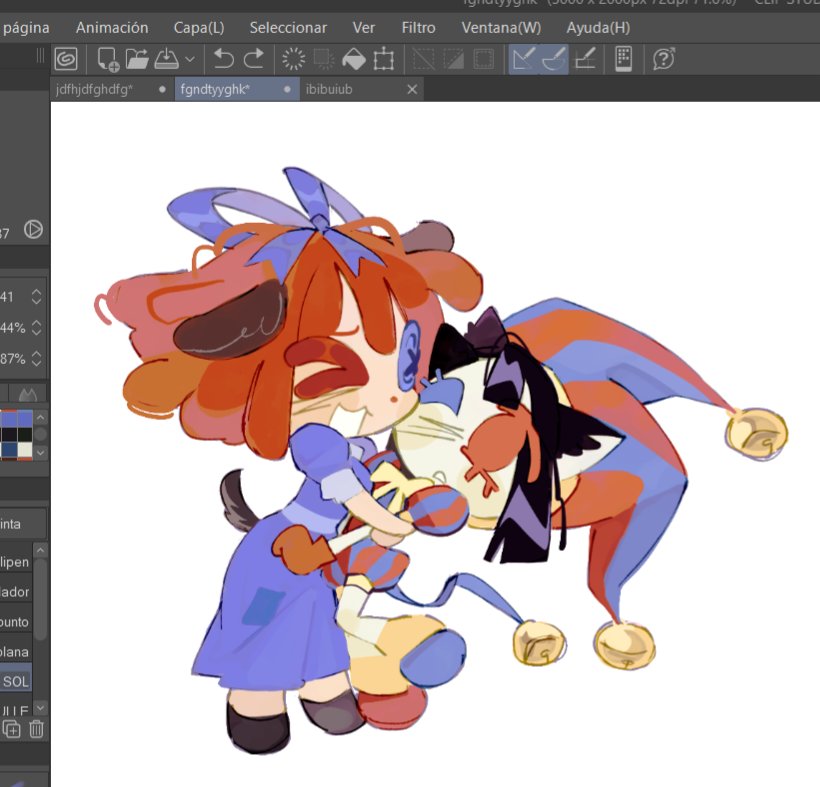Click the circular play arrow icon
Viewport: 820px width, 787px height.
[33, 229]
